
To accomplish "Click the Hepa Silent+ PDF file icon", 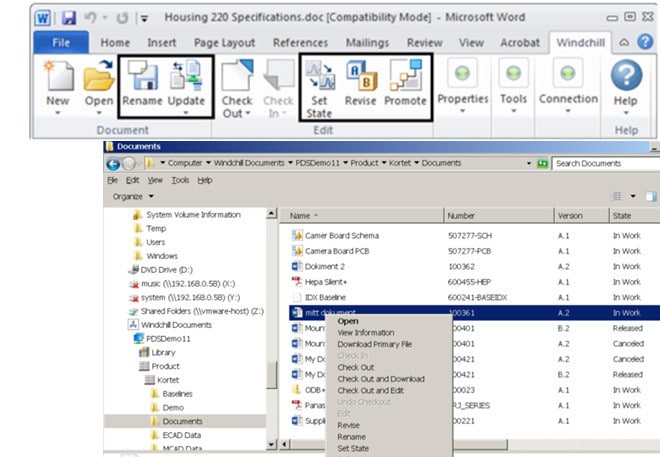I will pos(297,282).
